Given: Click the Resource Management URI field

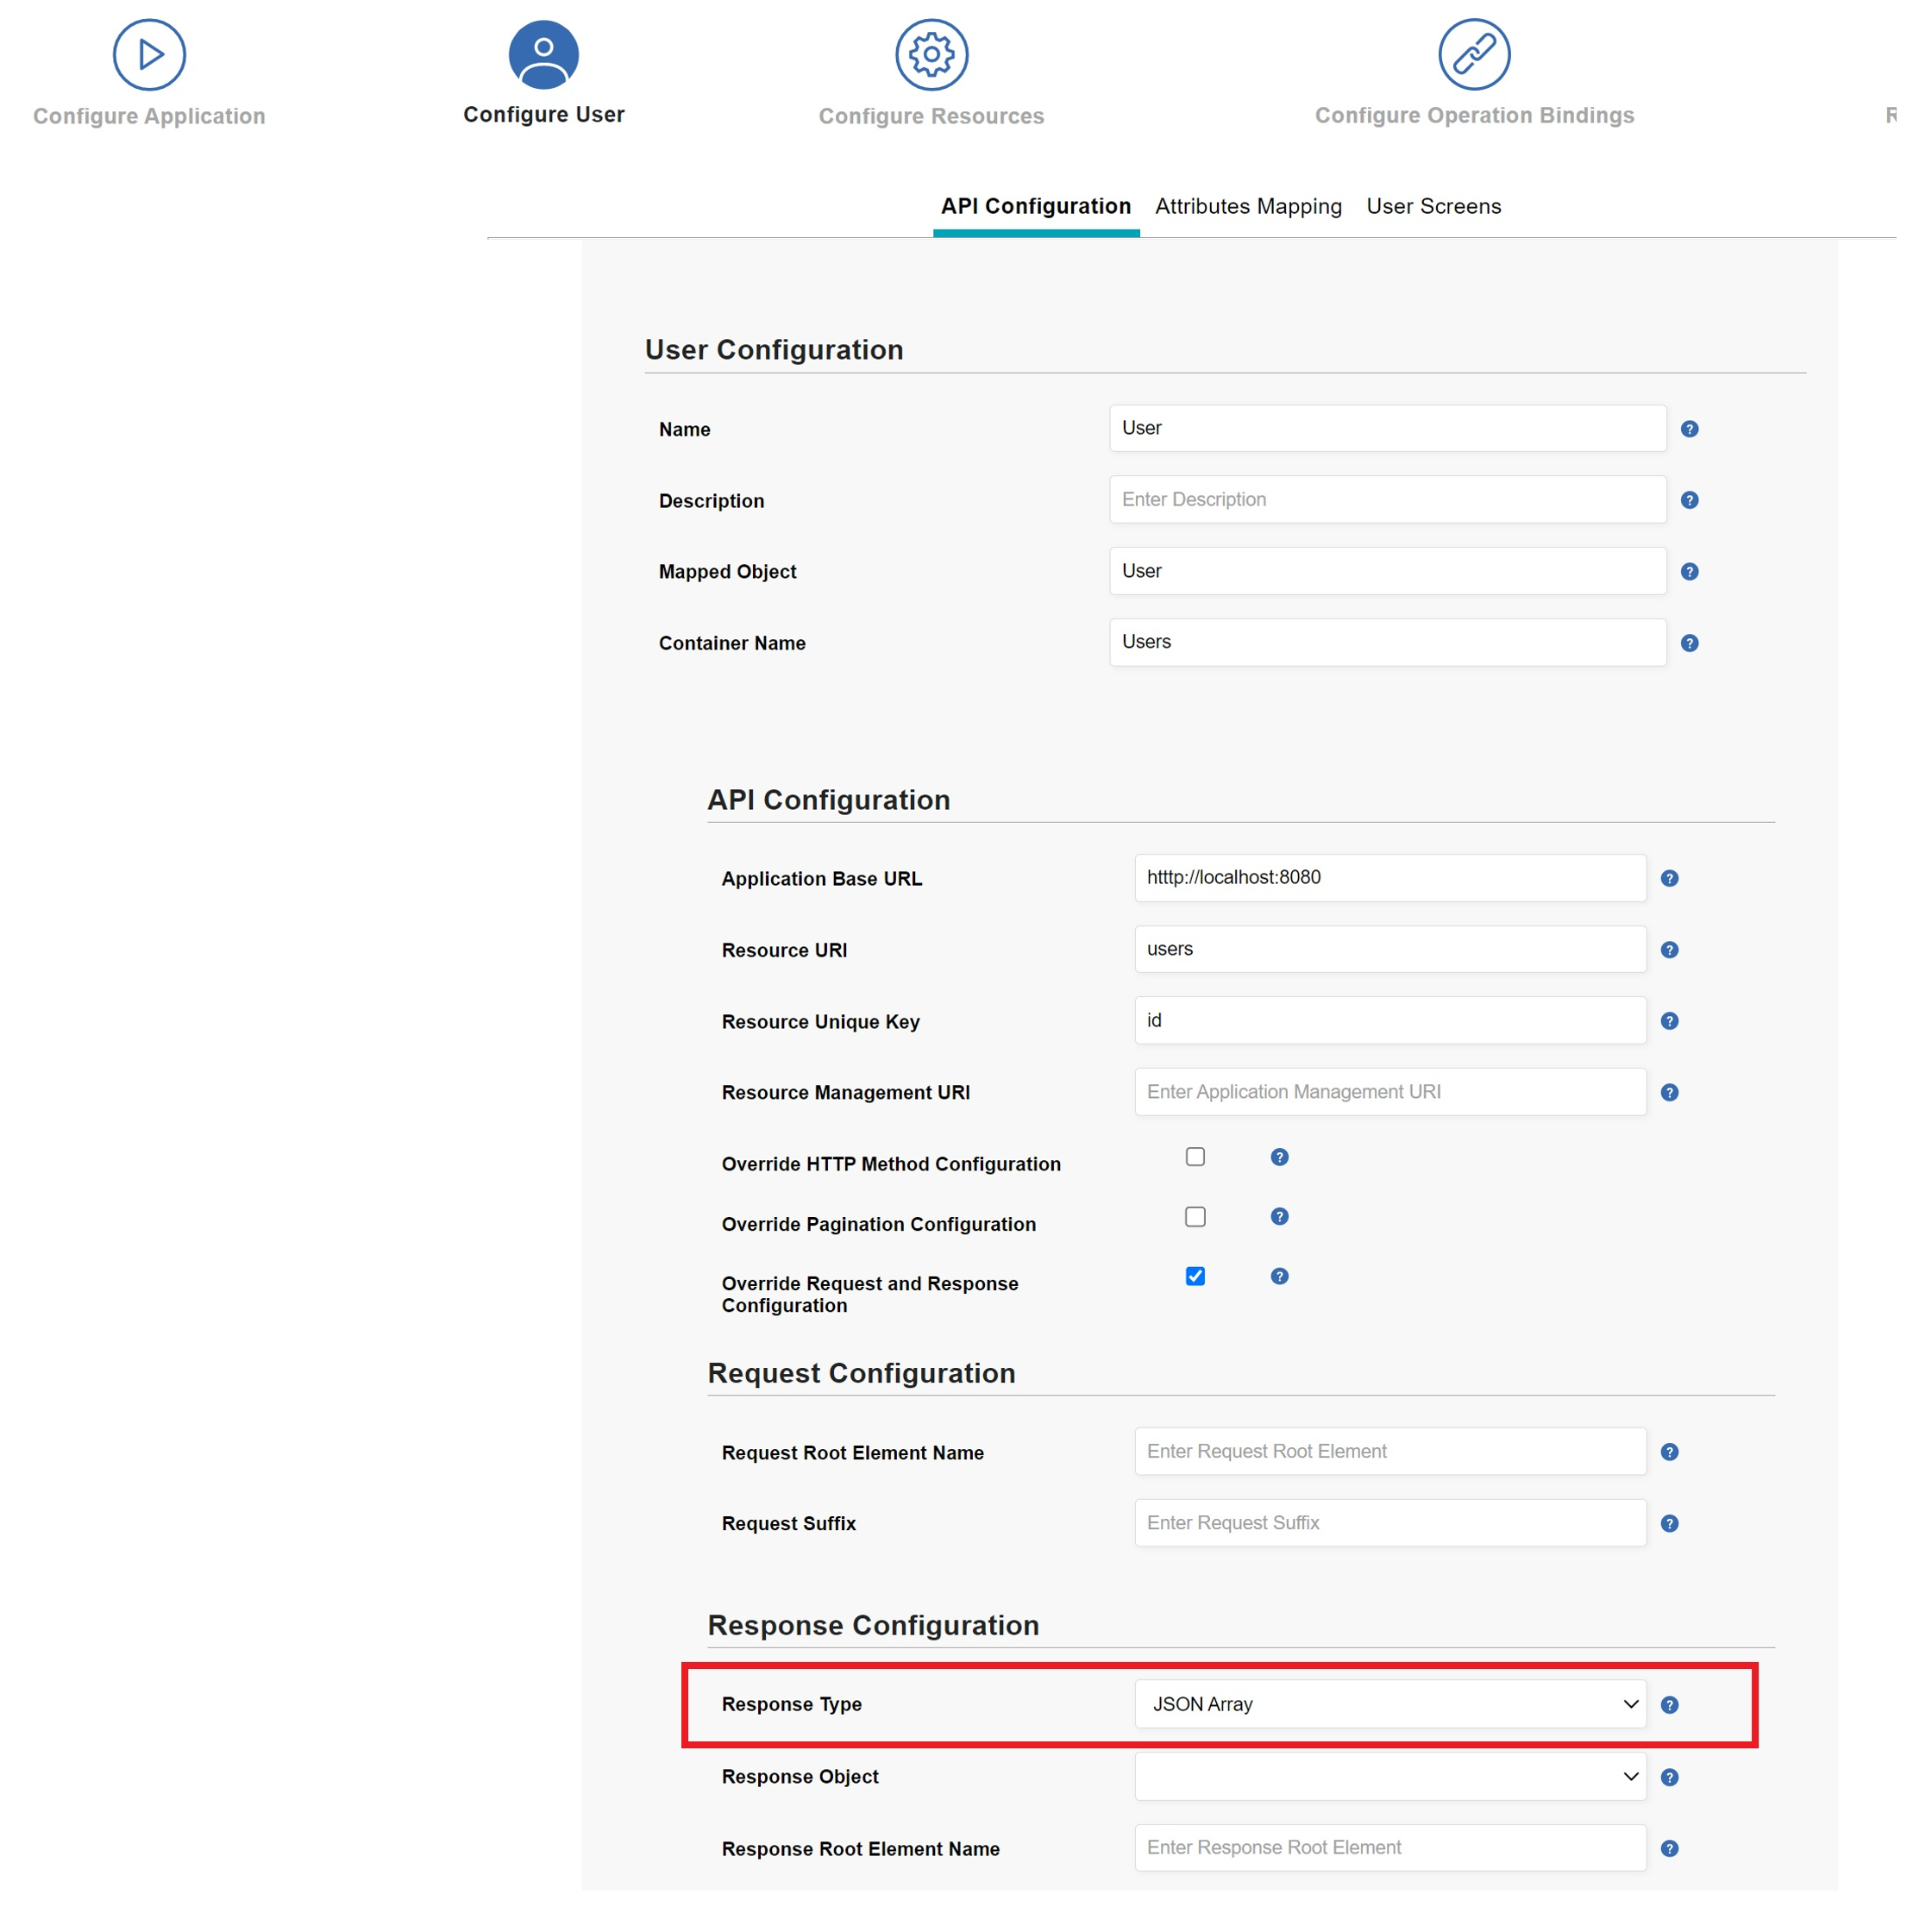Looking at the screenshot, I should click(1390, 1092).
